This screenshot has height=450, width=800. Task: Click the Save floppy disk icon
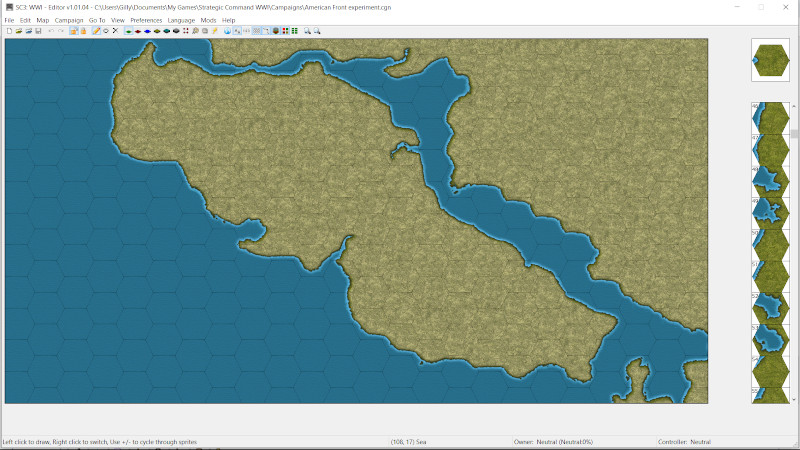pos(38,31)
